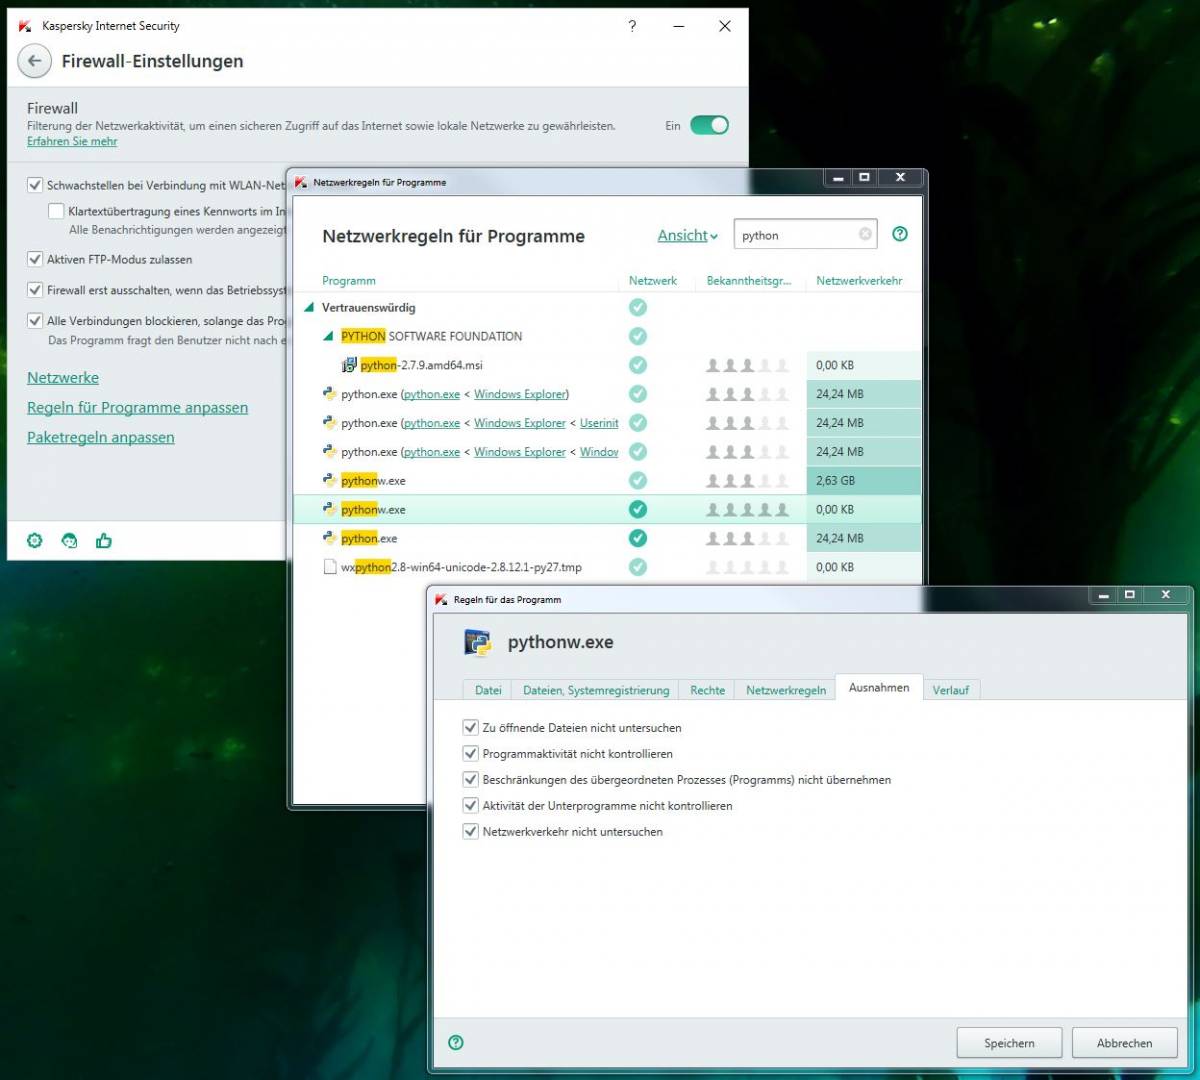Screen dimensions: 1200x1080
Task: Open the Verlauf tab
Action: (950, 690)
